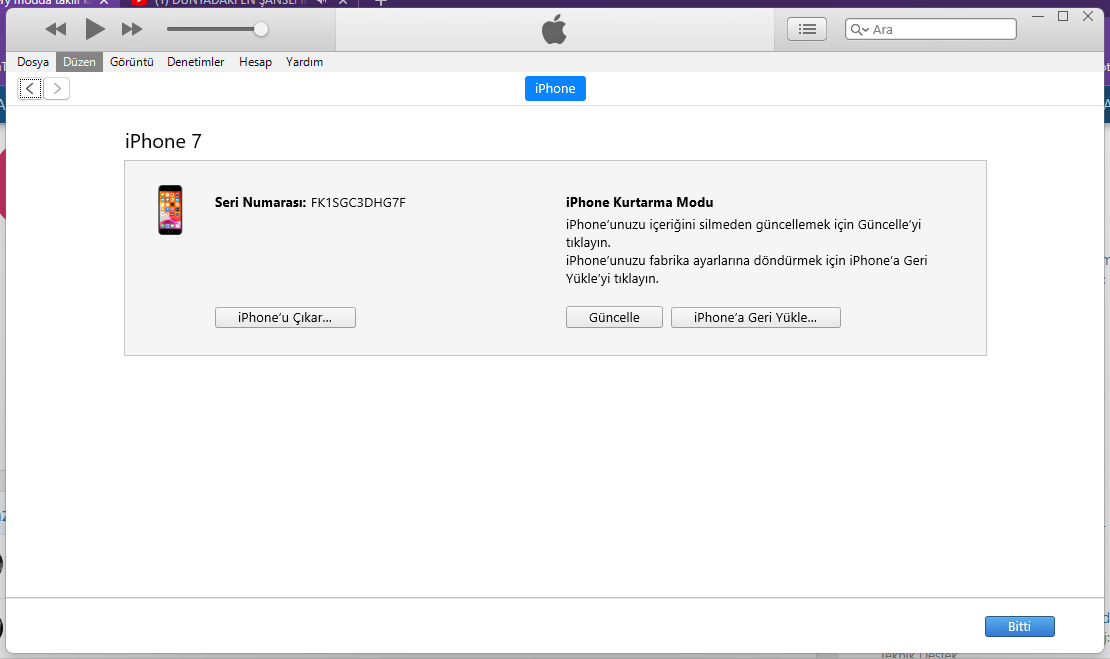Select the blue iPhone tab

[x=555, y=88]
